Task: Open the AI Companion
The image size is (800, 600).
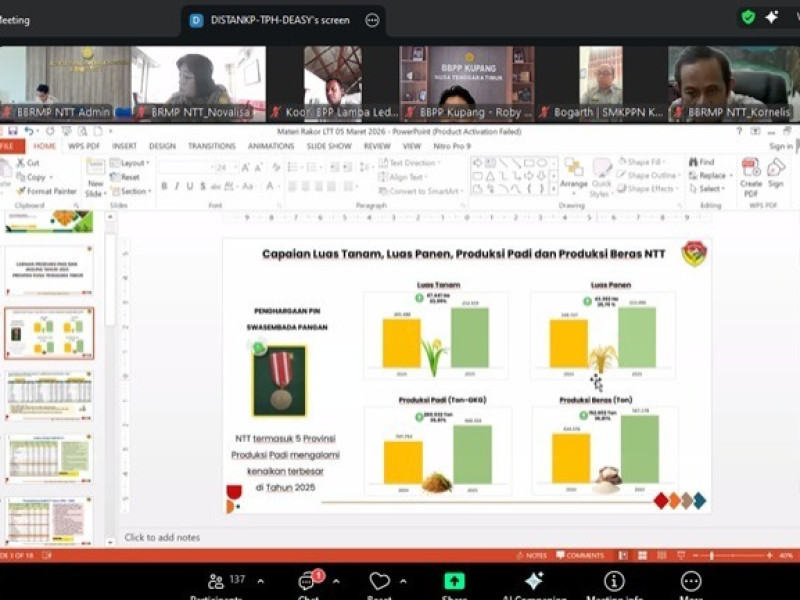Action: (534, 582)
